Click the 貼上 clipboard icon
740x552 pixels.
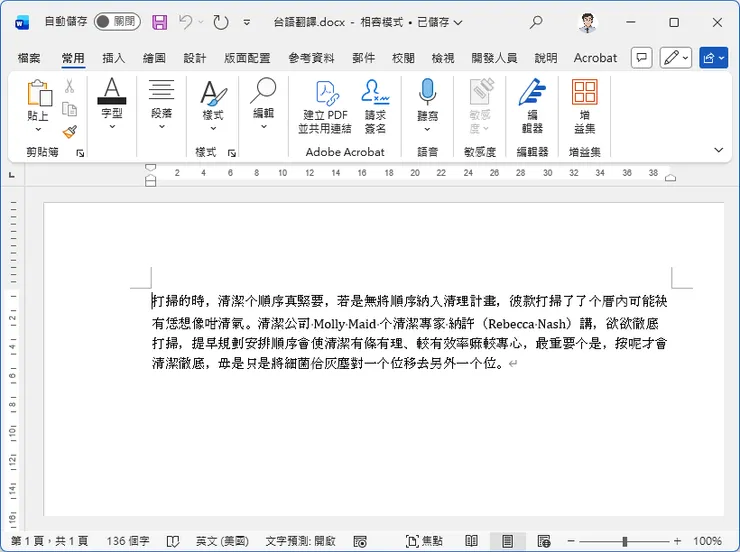coord(38,93)
